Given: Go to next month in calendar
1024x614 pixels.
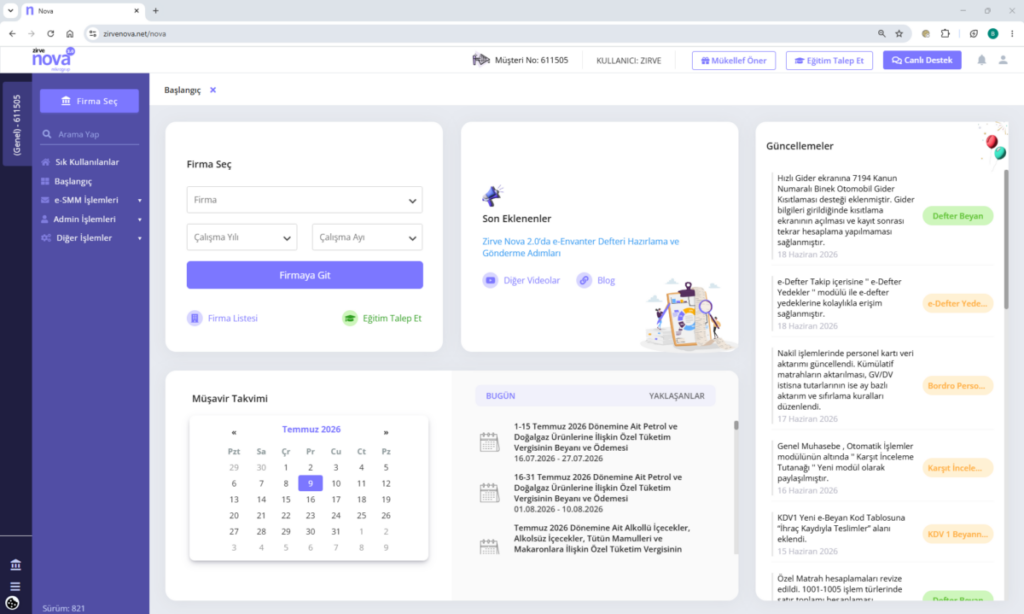Looking at the screenshot, I should pos(386,432).
